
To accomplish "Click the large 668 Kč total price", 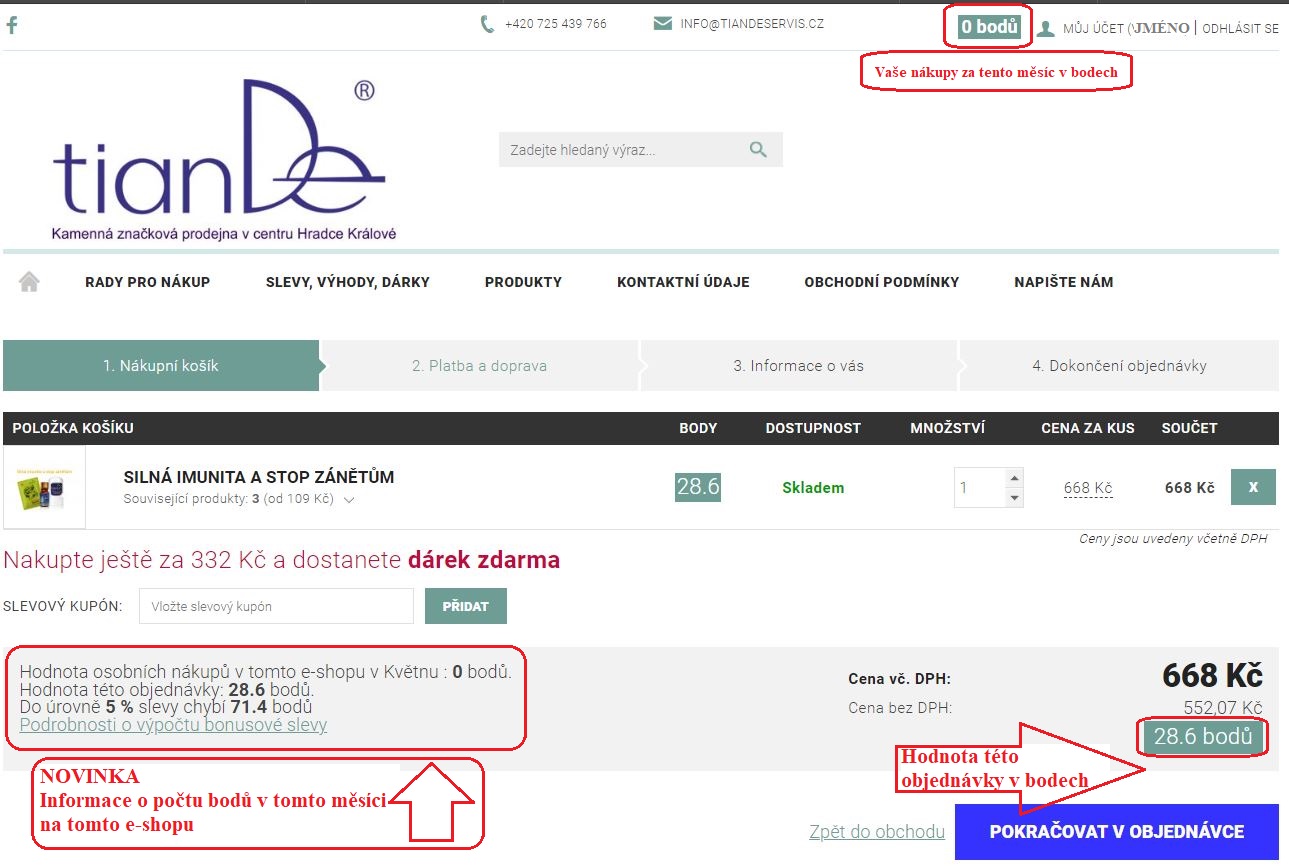I will coord(1212,675).
